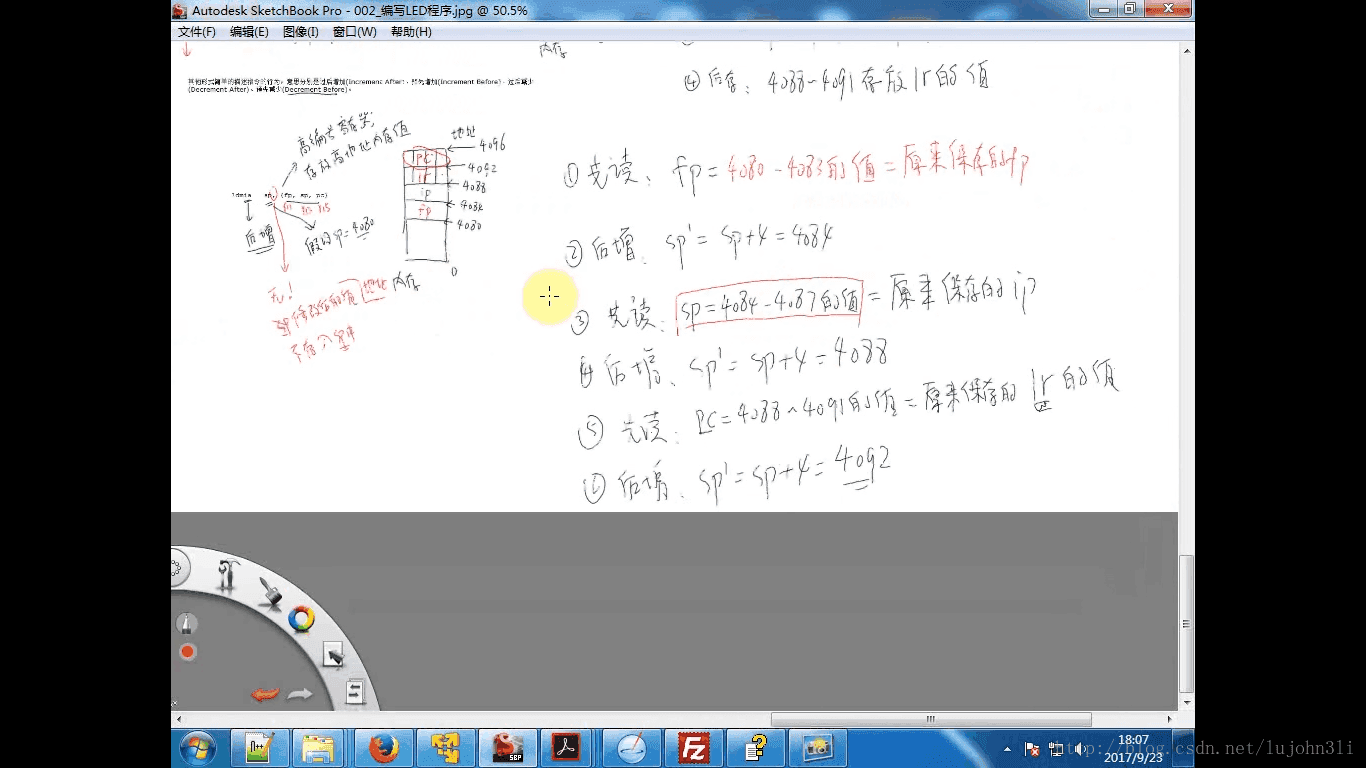Open the Tools (hammer and wrench) lagoon menu

tap(230, 574)
